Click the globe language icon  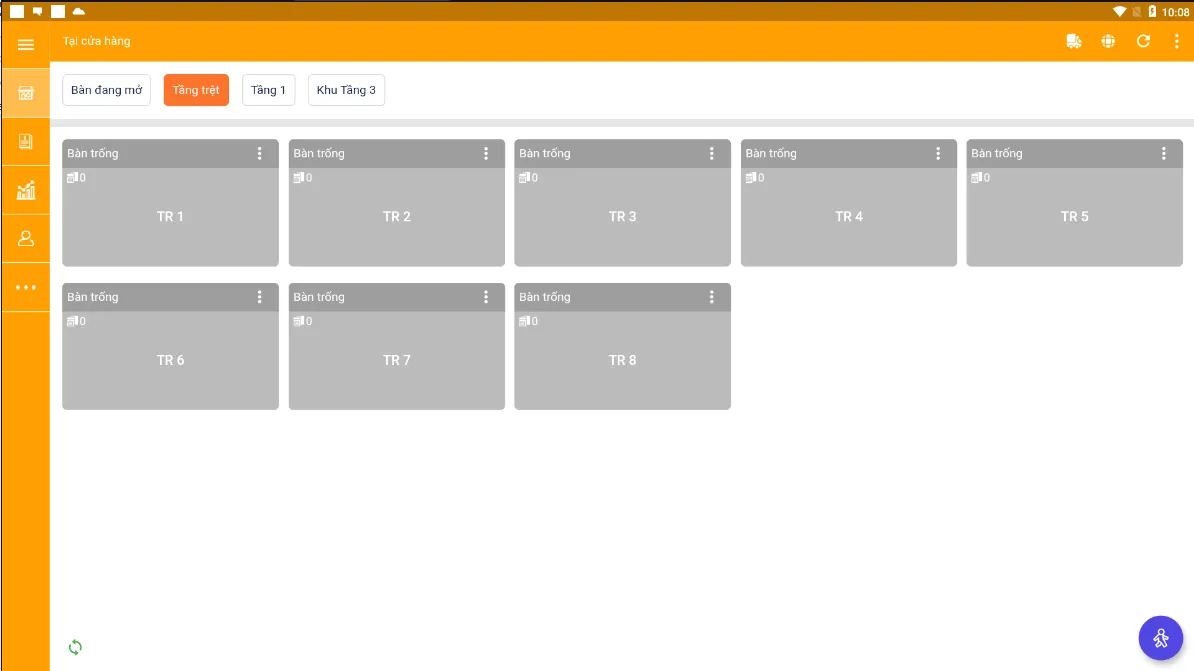click(x=1108, y=41)
